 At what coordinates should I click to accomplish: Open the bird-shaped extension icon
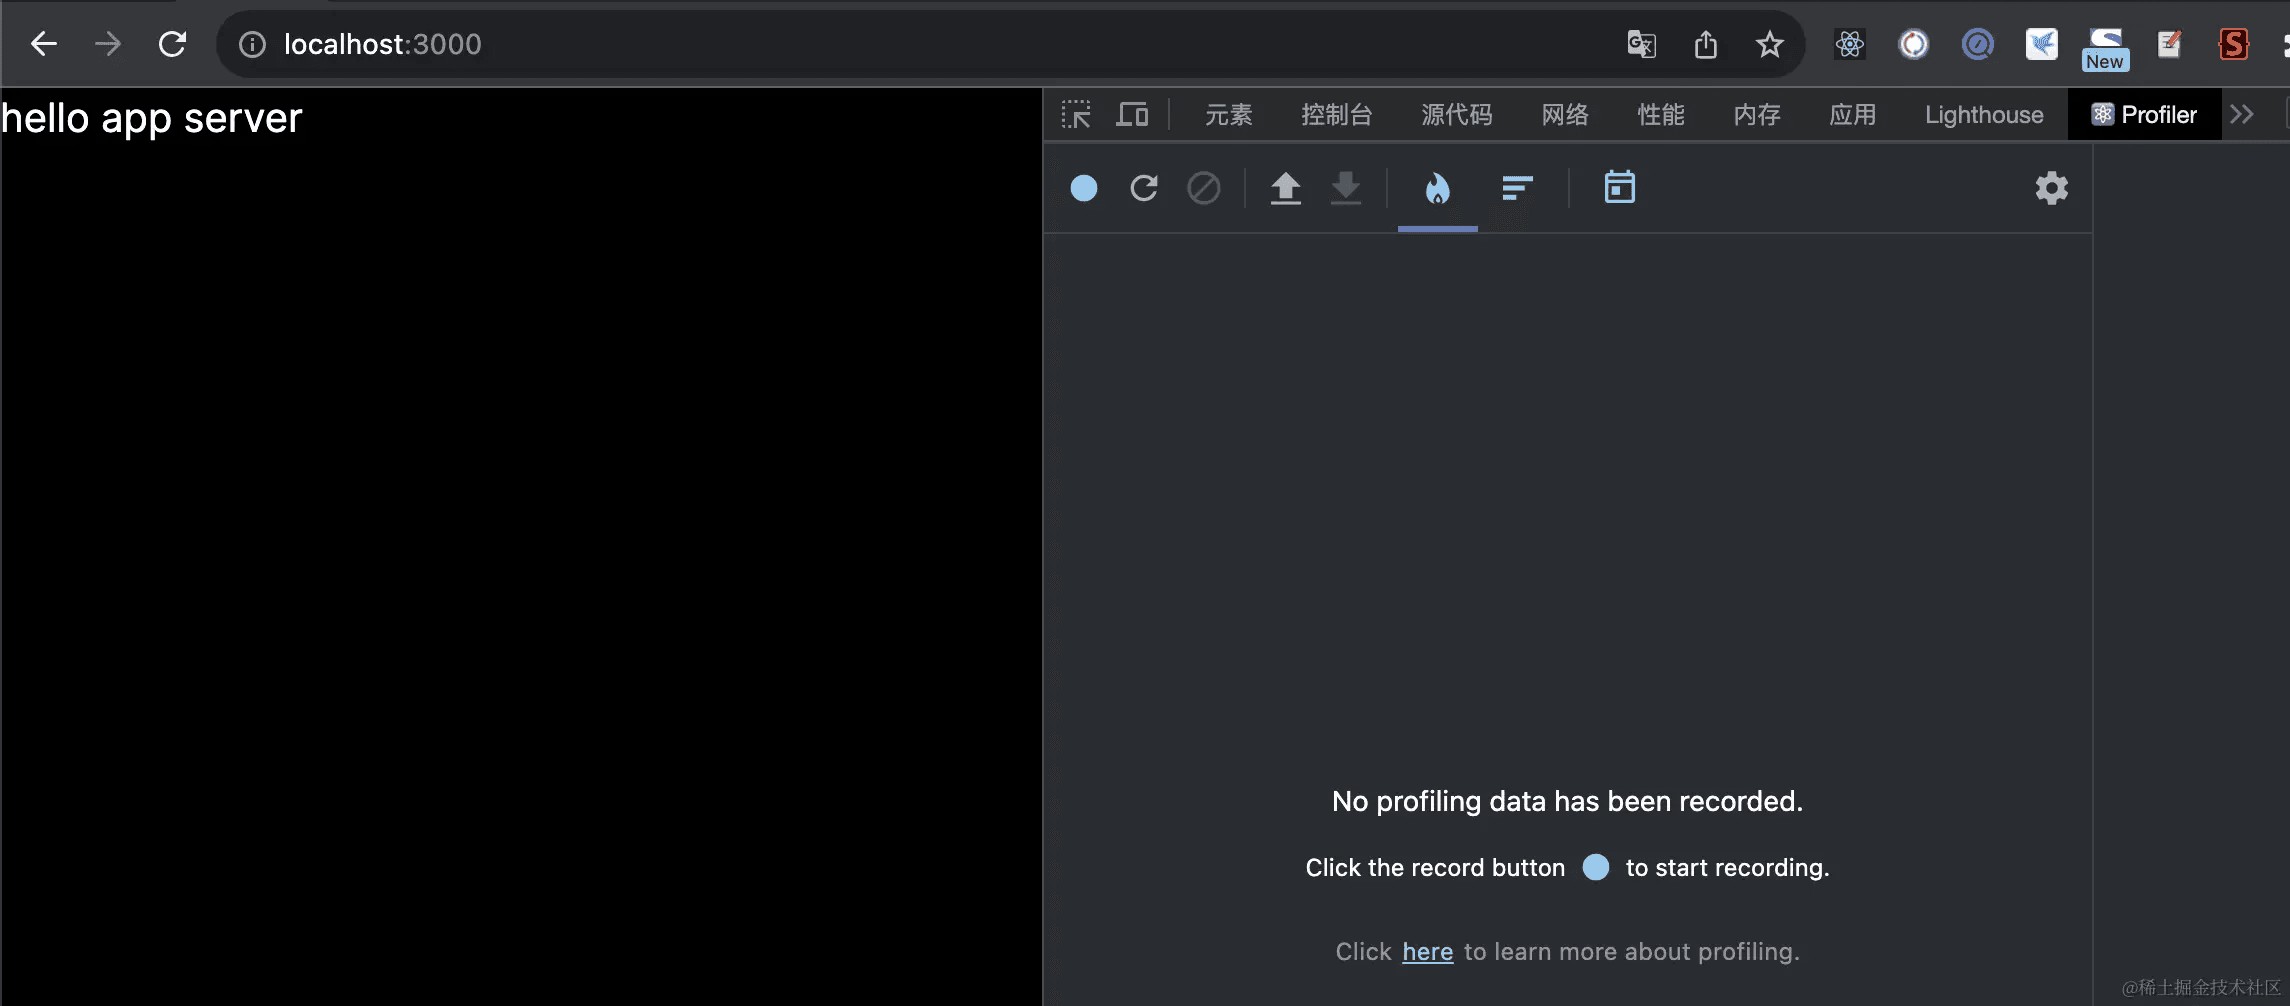point(2041,44)
